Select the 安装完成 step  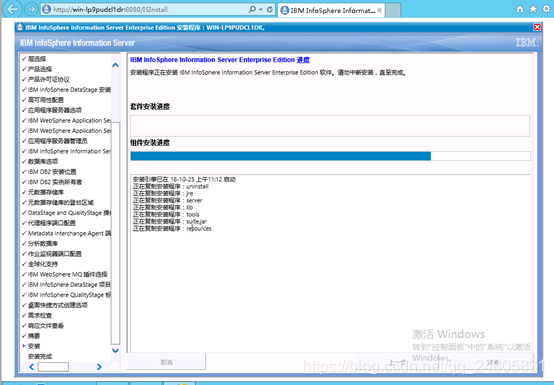[40, 356]
